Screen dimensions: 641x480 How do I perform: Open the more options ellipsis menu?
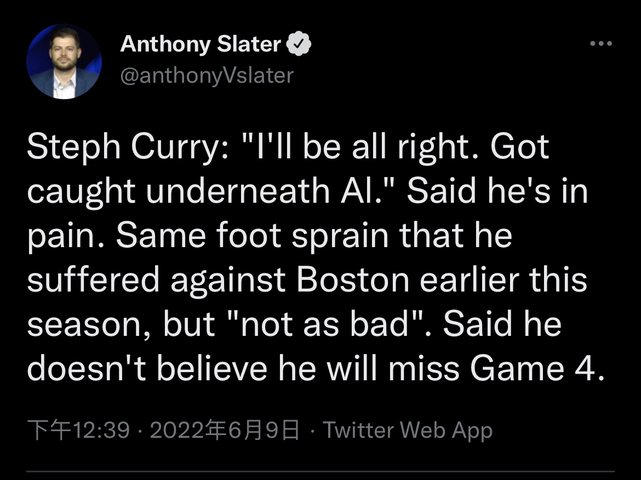600,44
